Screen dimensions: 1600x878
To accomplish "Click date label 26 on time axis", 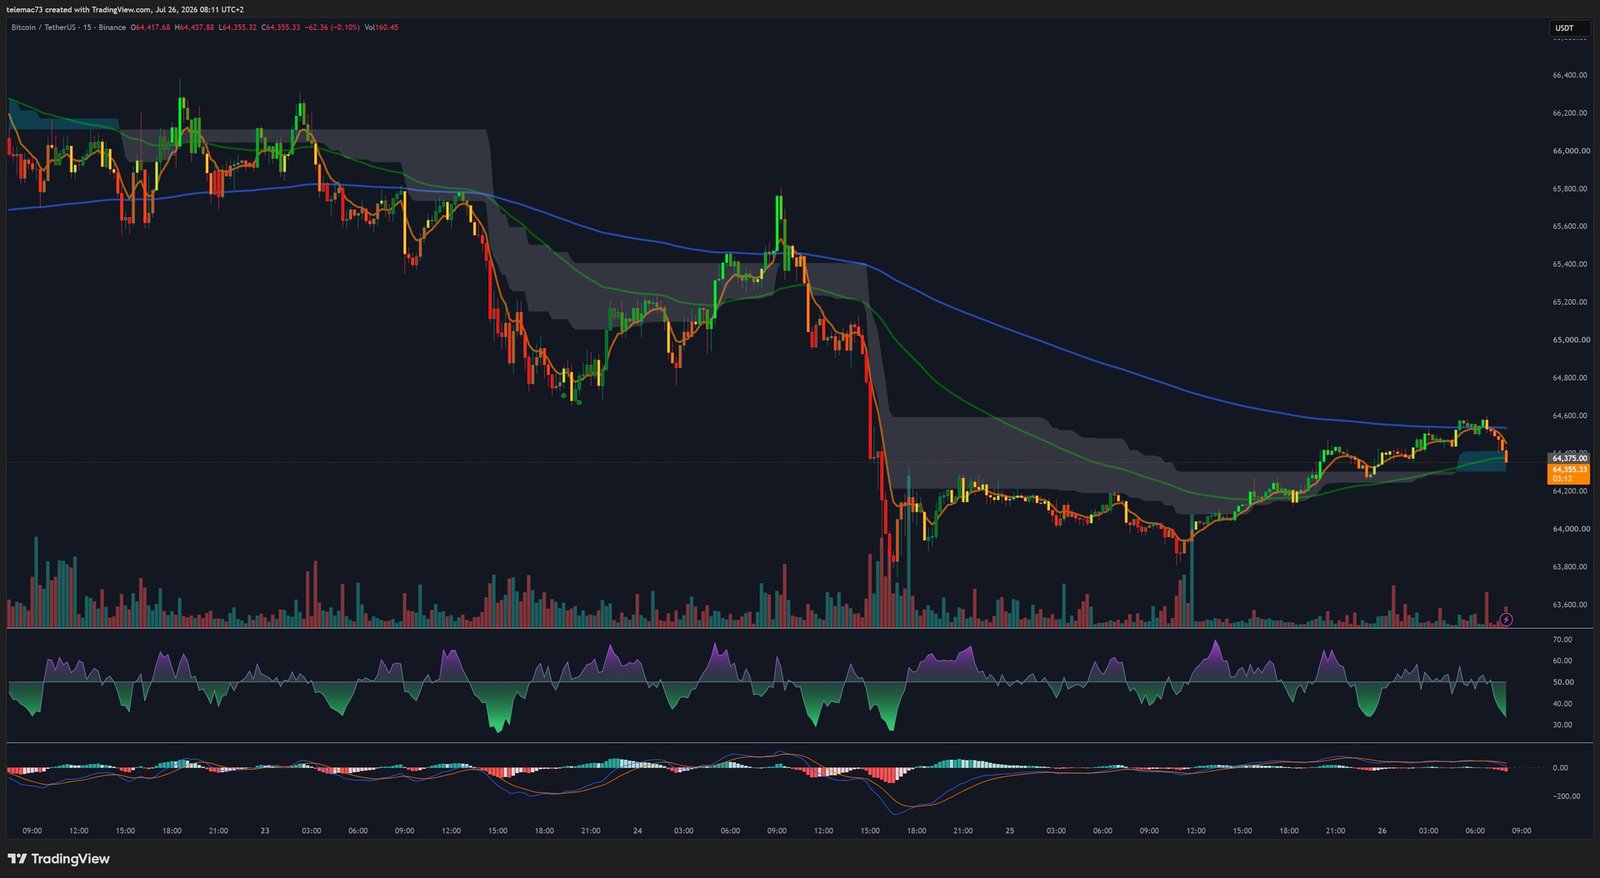I will tap(1382, 831).
